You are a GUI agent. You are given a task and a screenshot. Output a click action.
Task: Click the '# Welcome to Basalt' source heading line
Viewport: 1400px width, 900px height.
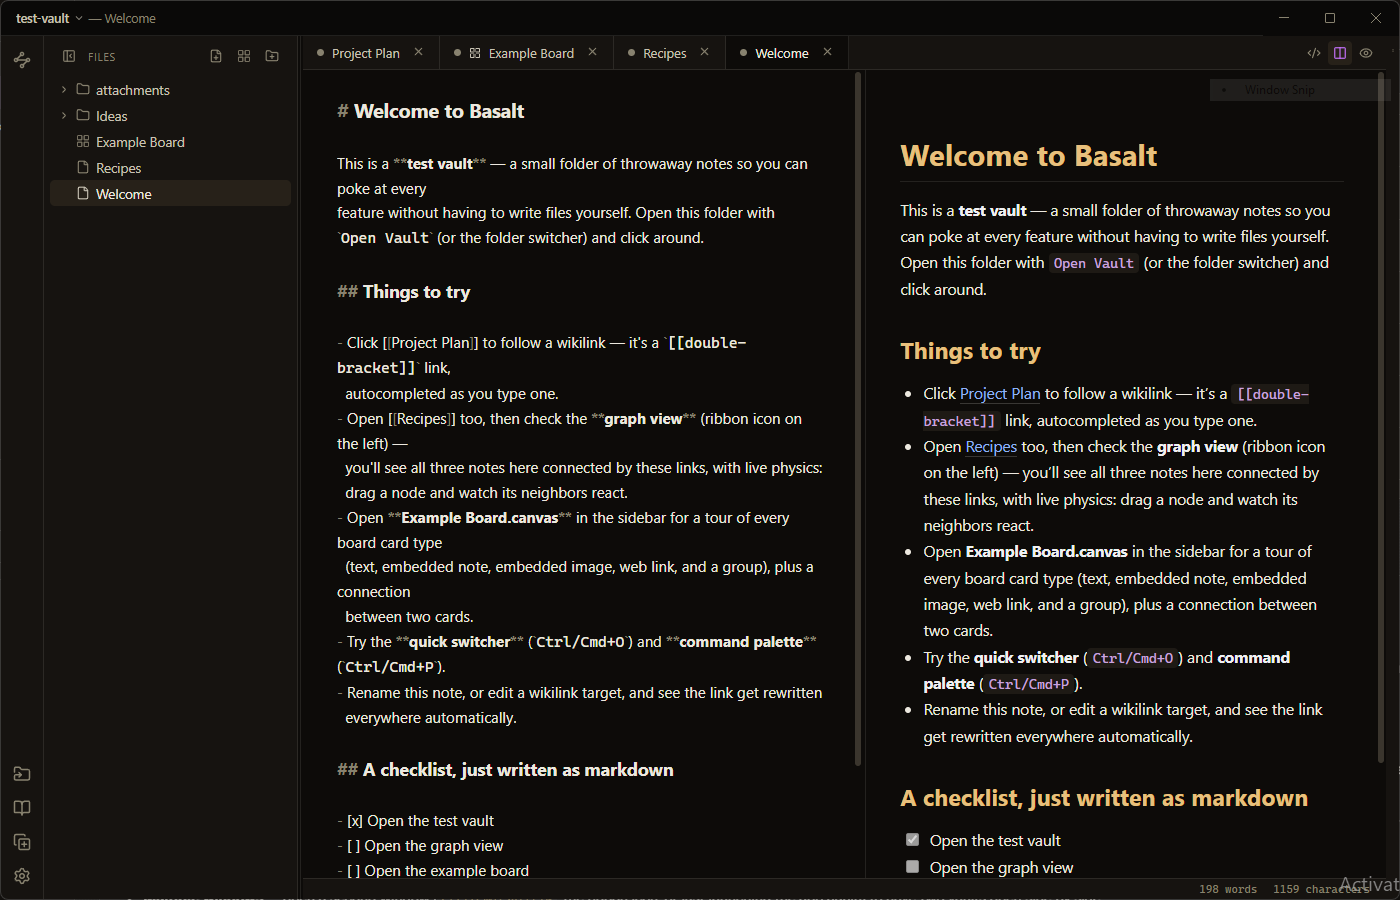(430, 111)
